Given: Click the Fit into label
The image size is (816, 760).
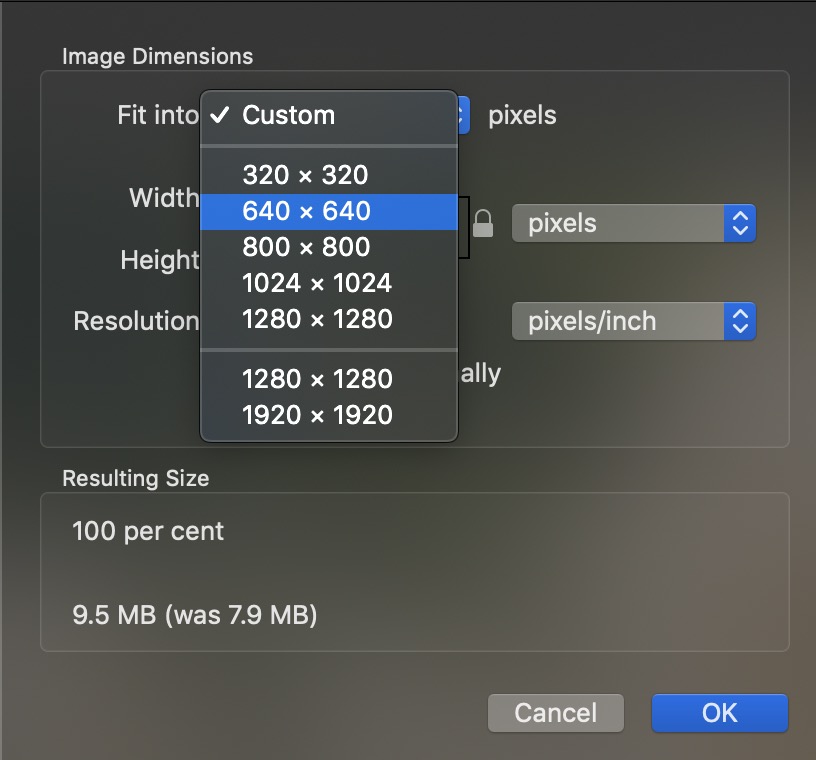Looking at the screenshot, I should [x=157, y=115].
